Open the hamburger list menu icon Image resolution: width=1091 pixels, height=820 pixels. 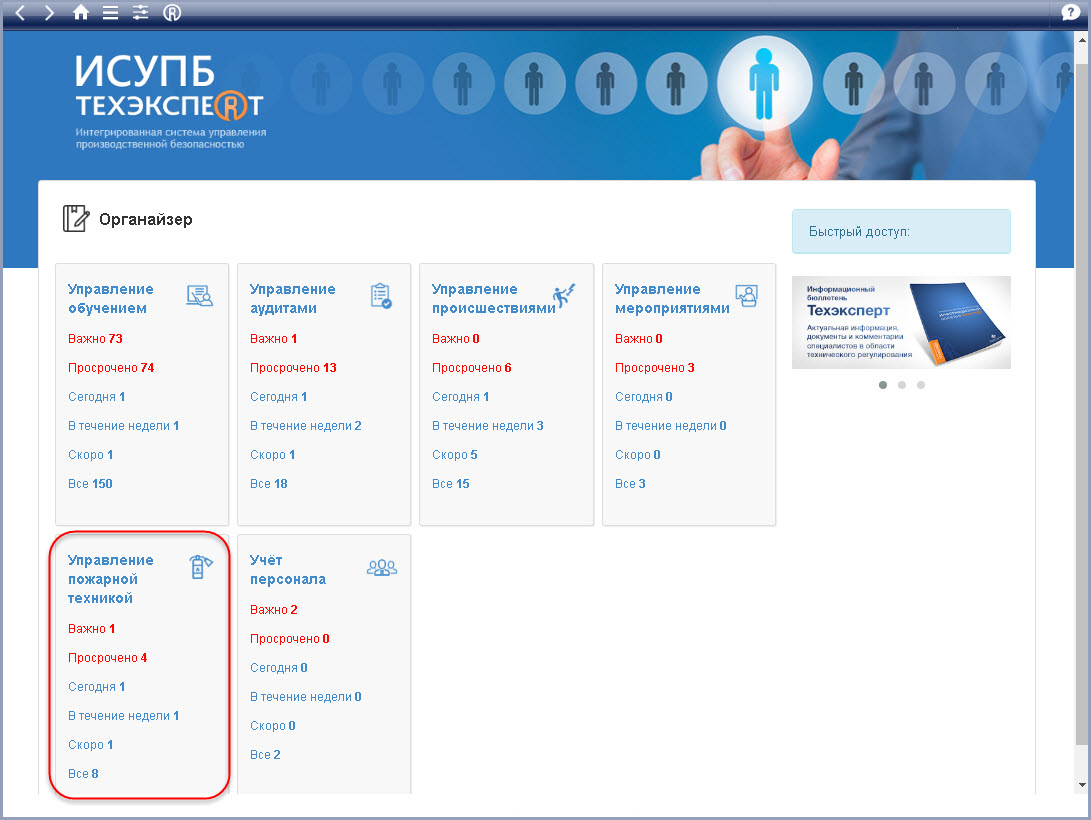pos(110,13)
